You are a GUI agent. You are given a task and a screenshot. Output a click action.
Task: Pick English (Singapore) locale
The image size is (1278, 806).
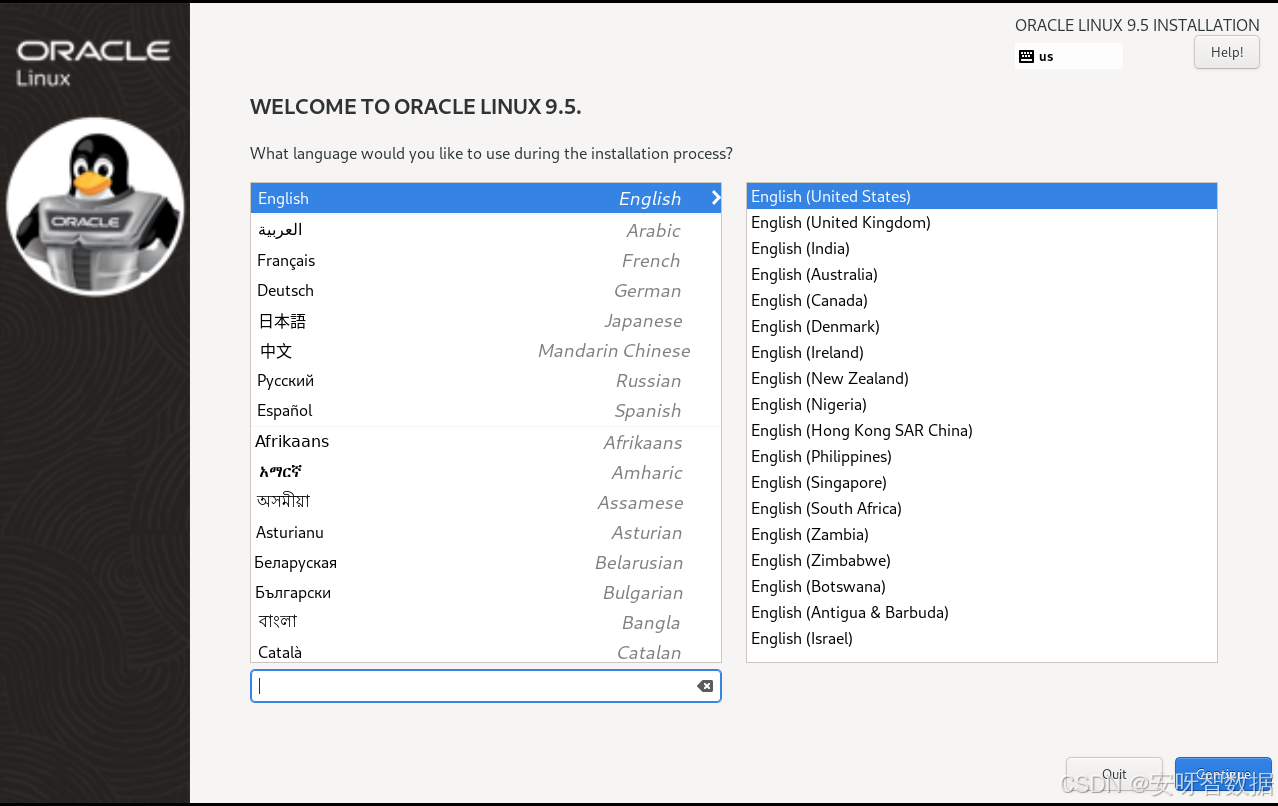(x=982, y=482)
